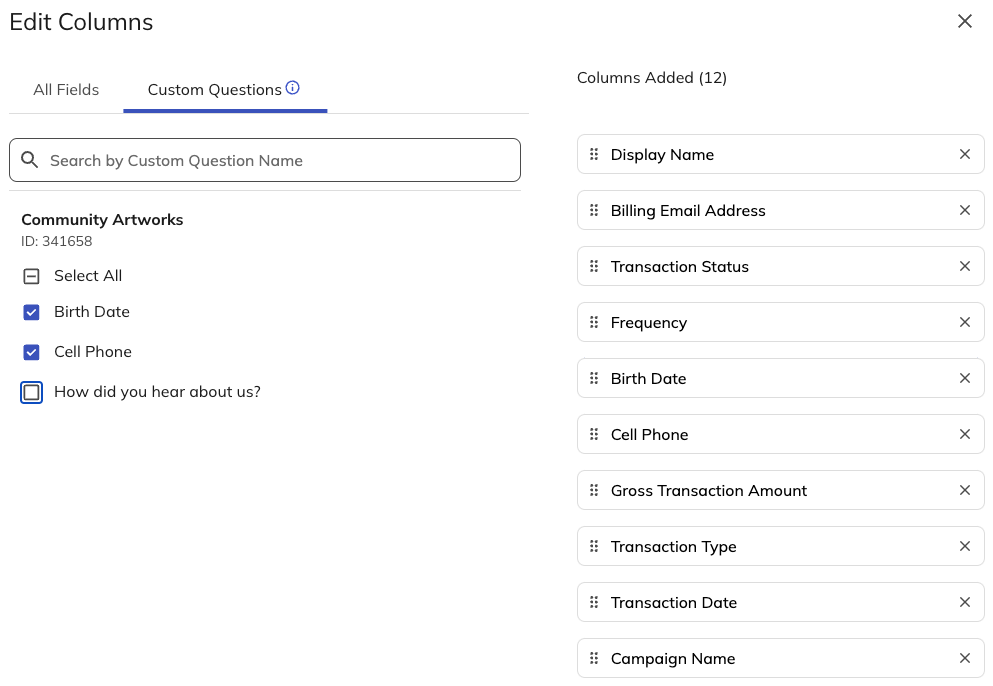Remove the Transaction Type column
Viewport: 993px width, 686px height.
click(x=965, y=546)
